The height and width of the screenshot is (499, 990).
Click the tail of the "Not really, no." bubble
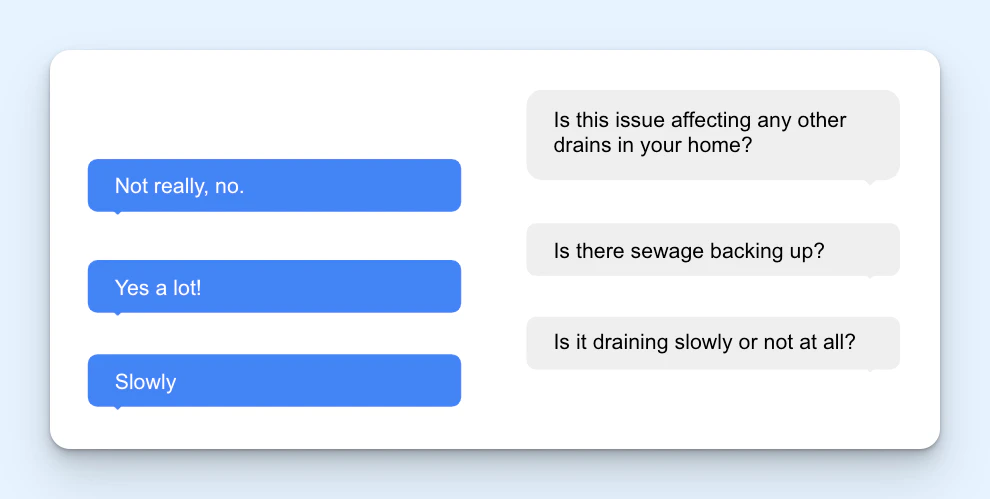[x=118, y=212]
